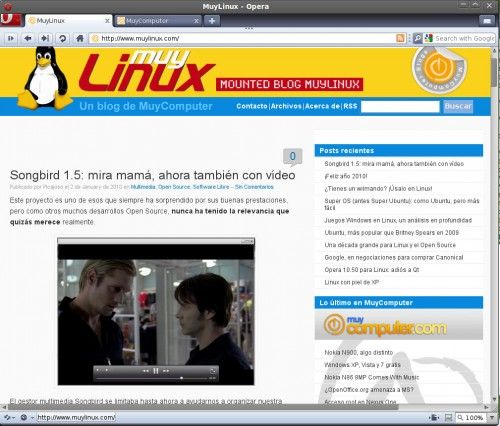
Task: Open the Open Source category link
Action: tap(174, 187)
